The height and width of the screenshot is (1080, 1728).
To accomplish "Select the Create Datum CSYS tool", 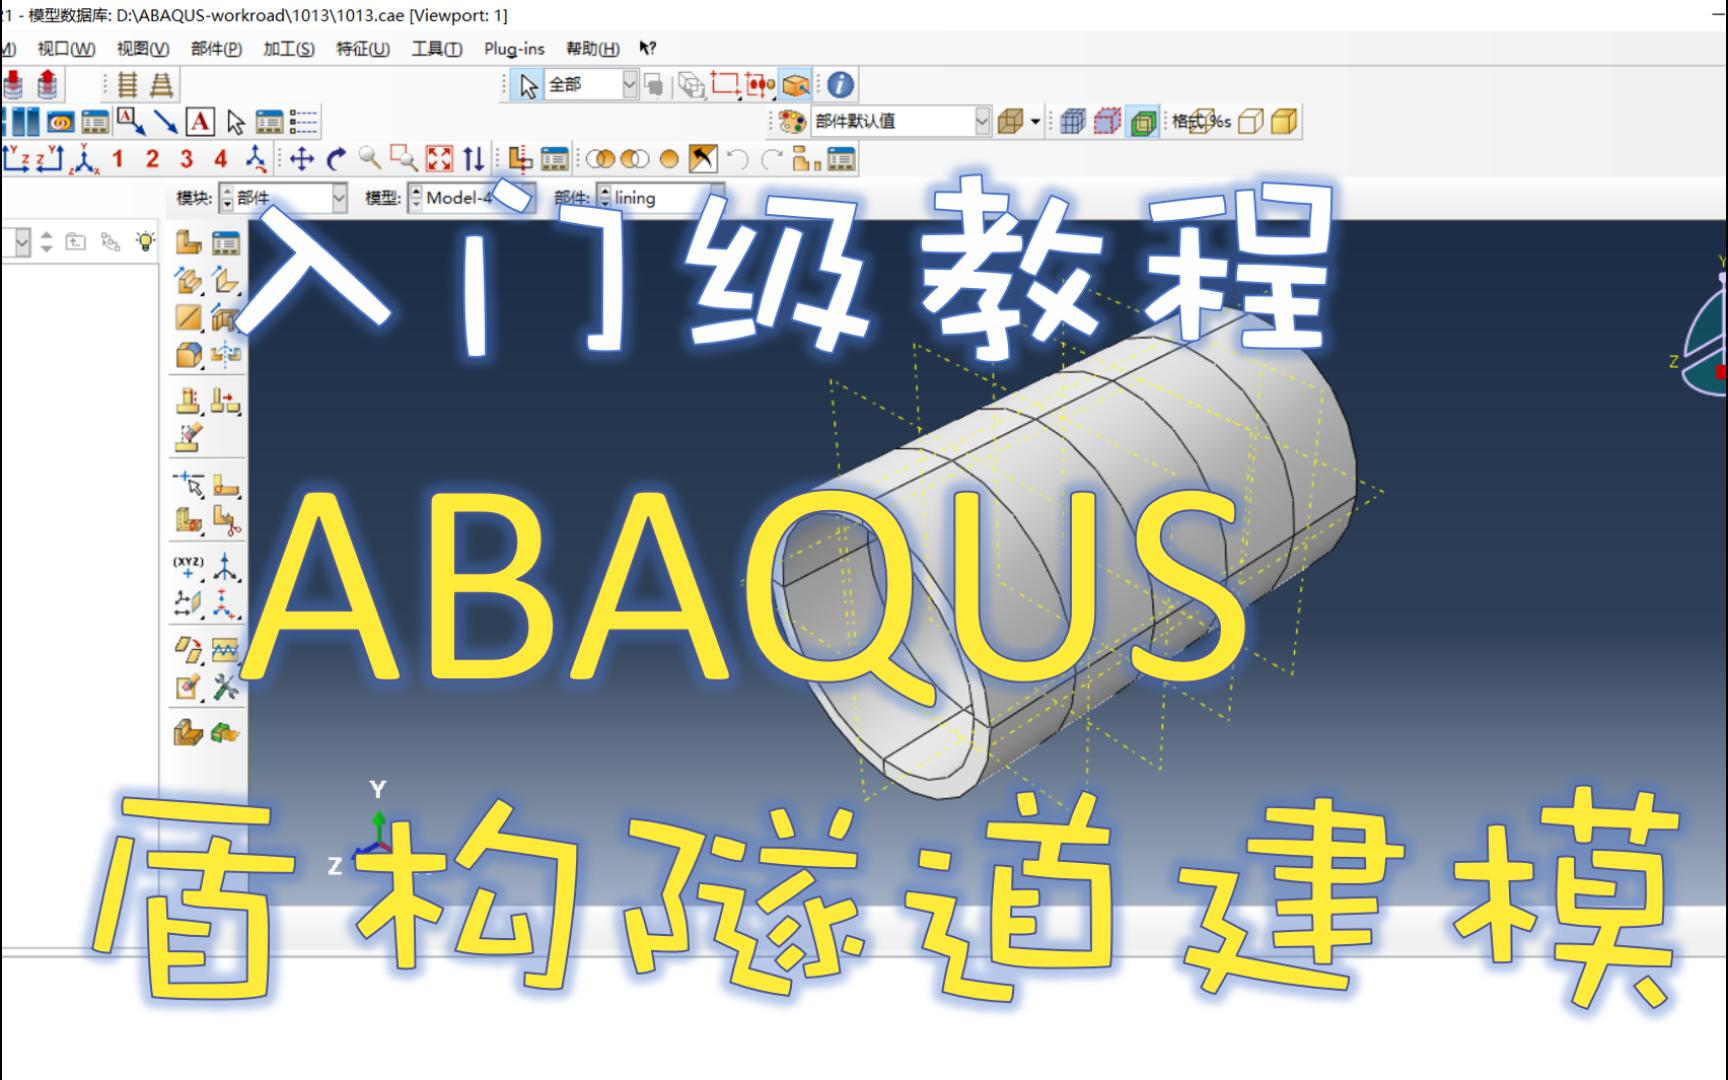I will point(226,604).
